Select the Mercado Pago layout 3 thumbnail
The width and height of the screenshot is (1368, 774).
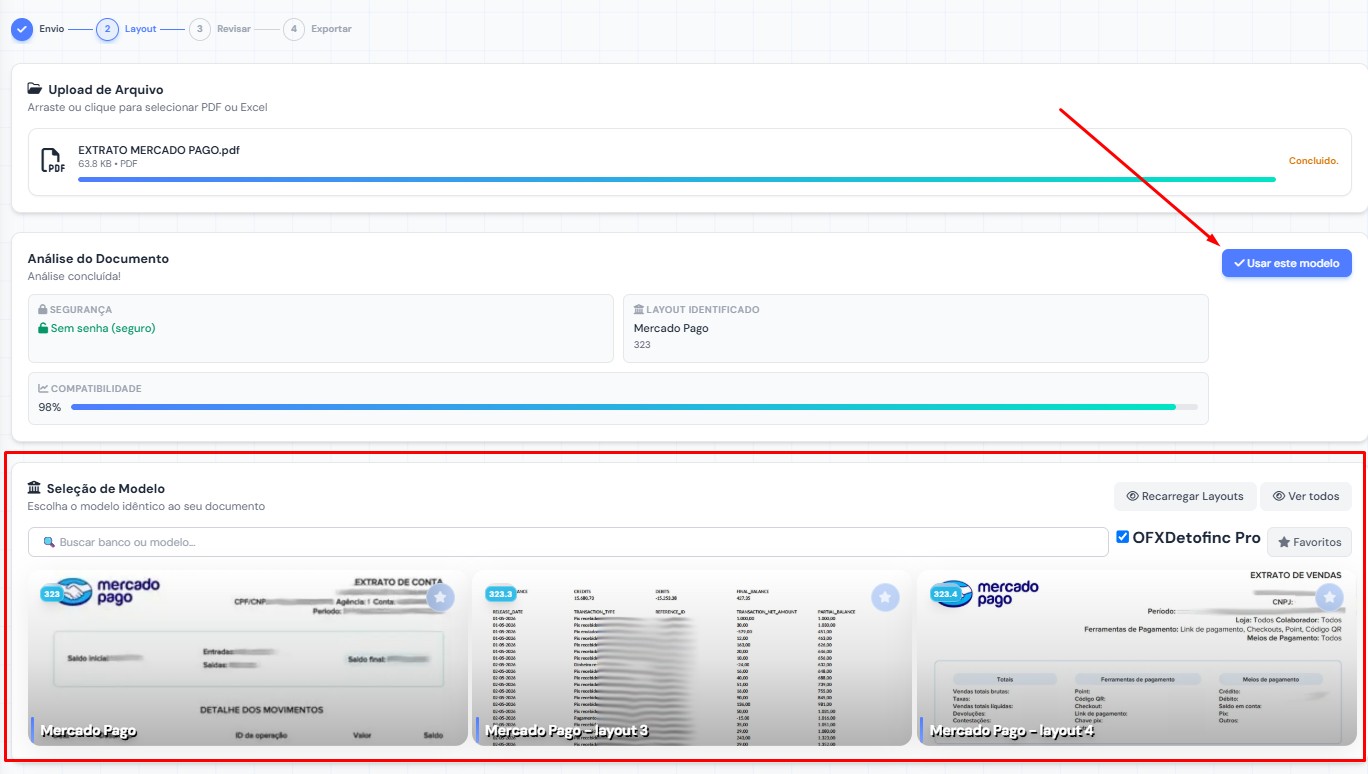click(x=691, y=658)
